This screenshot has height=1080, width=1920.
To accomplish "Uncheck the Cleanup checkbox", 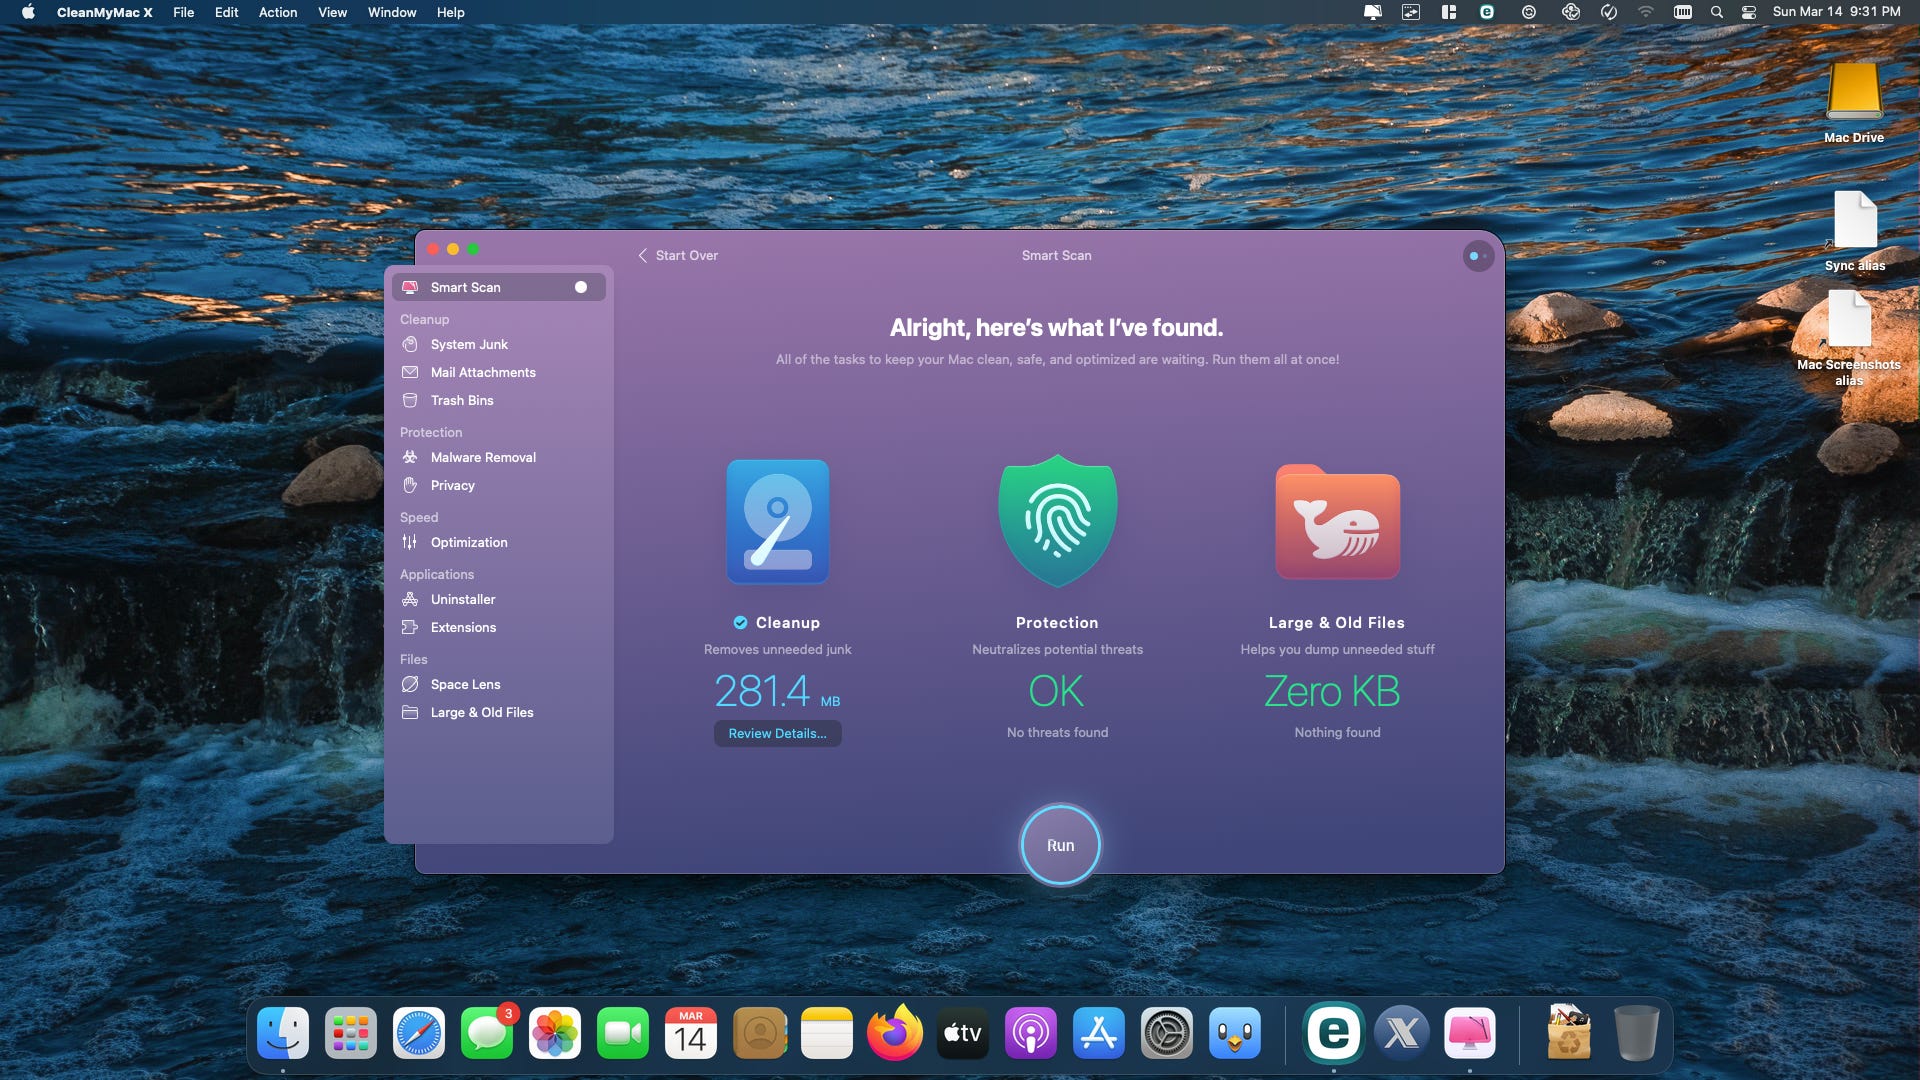I will 740,622.
